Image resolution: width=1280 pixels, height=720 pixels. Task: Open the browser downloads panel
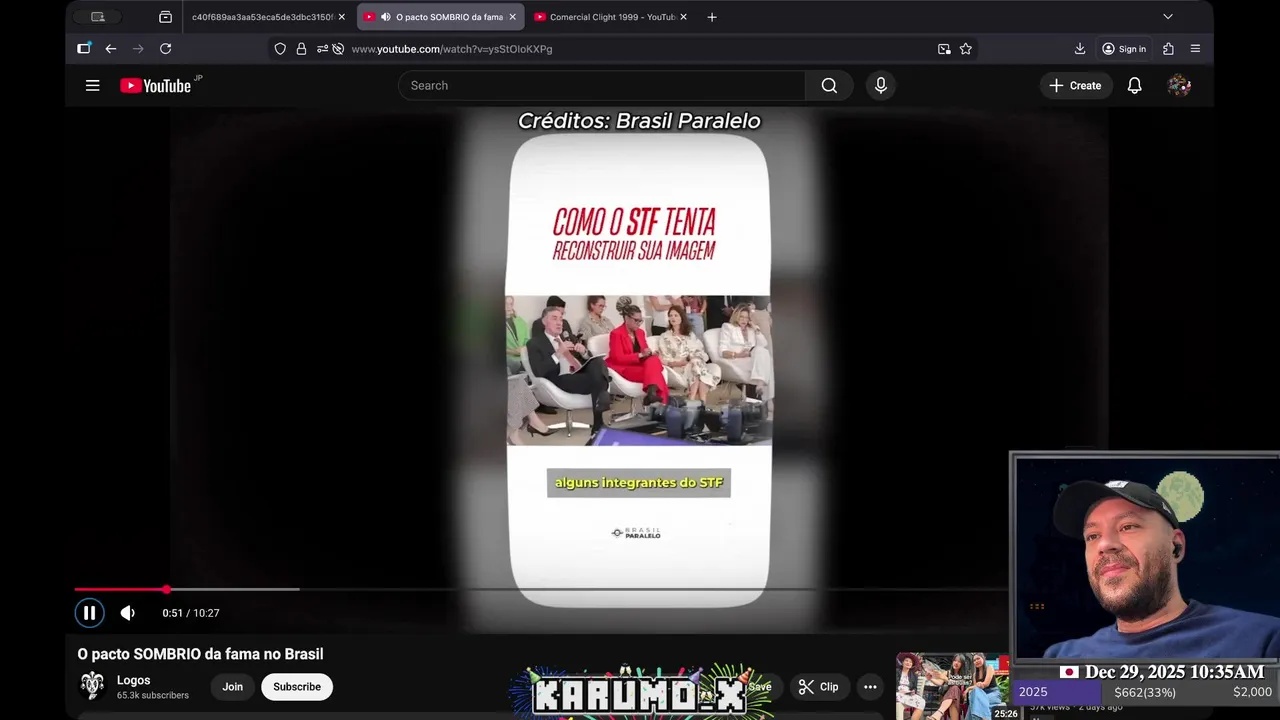pyautogui.click(x=1080, y=49)
